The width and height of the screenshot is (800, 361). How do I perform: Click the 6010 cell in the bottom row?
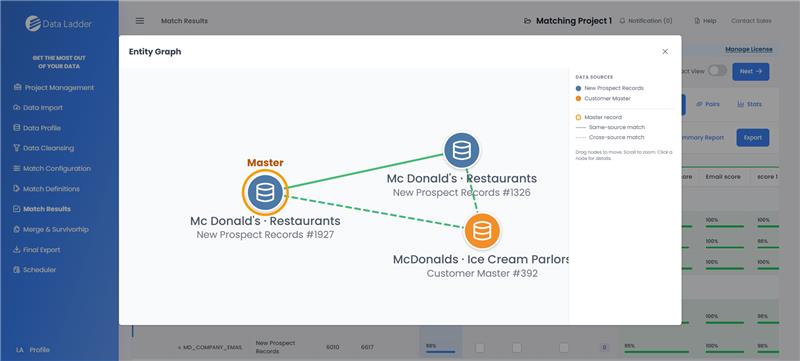point(332,348)
